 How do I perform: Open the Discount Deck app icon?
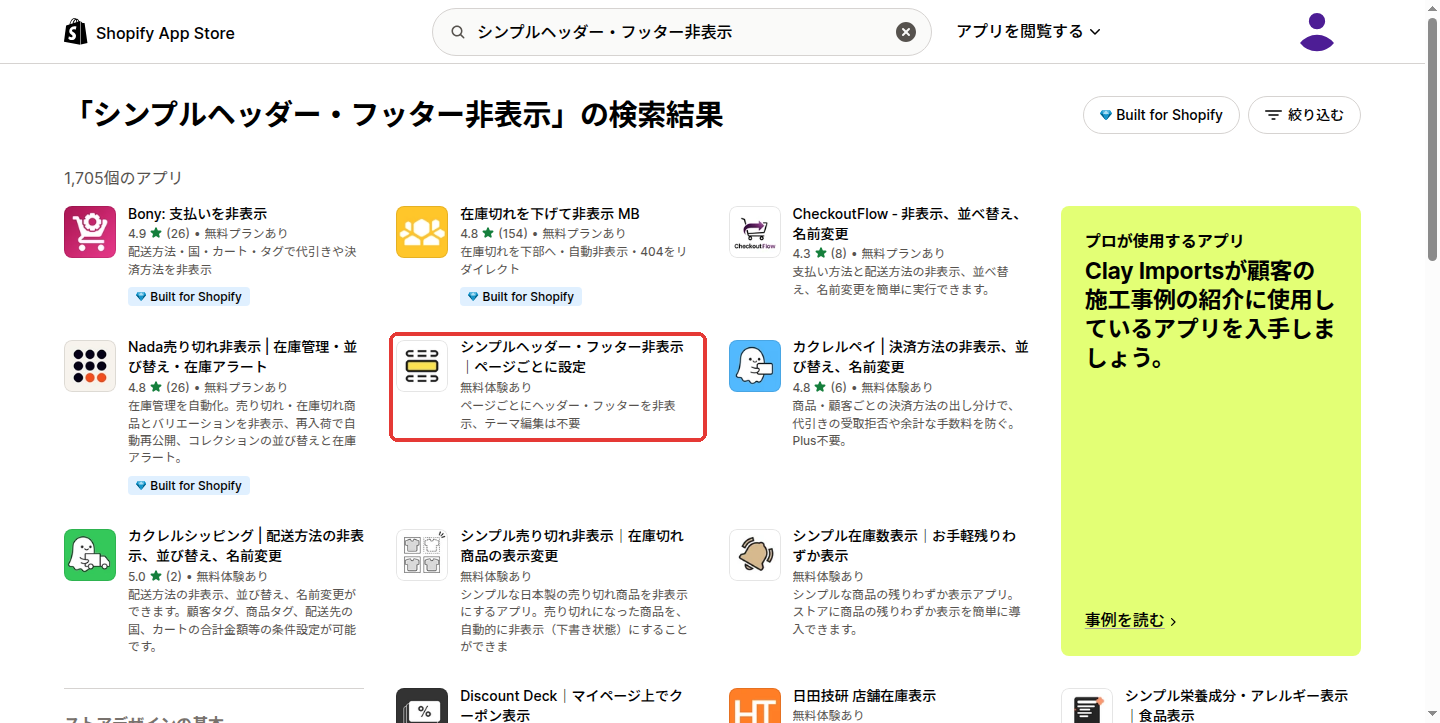coord(422,706)
